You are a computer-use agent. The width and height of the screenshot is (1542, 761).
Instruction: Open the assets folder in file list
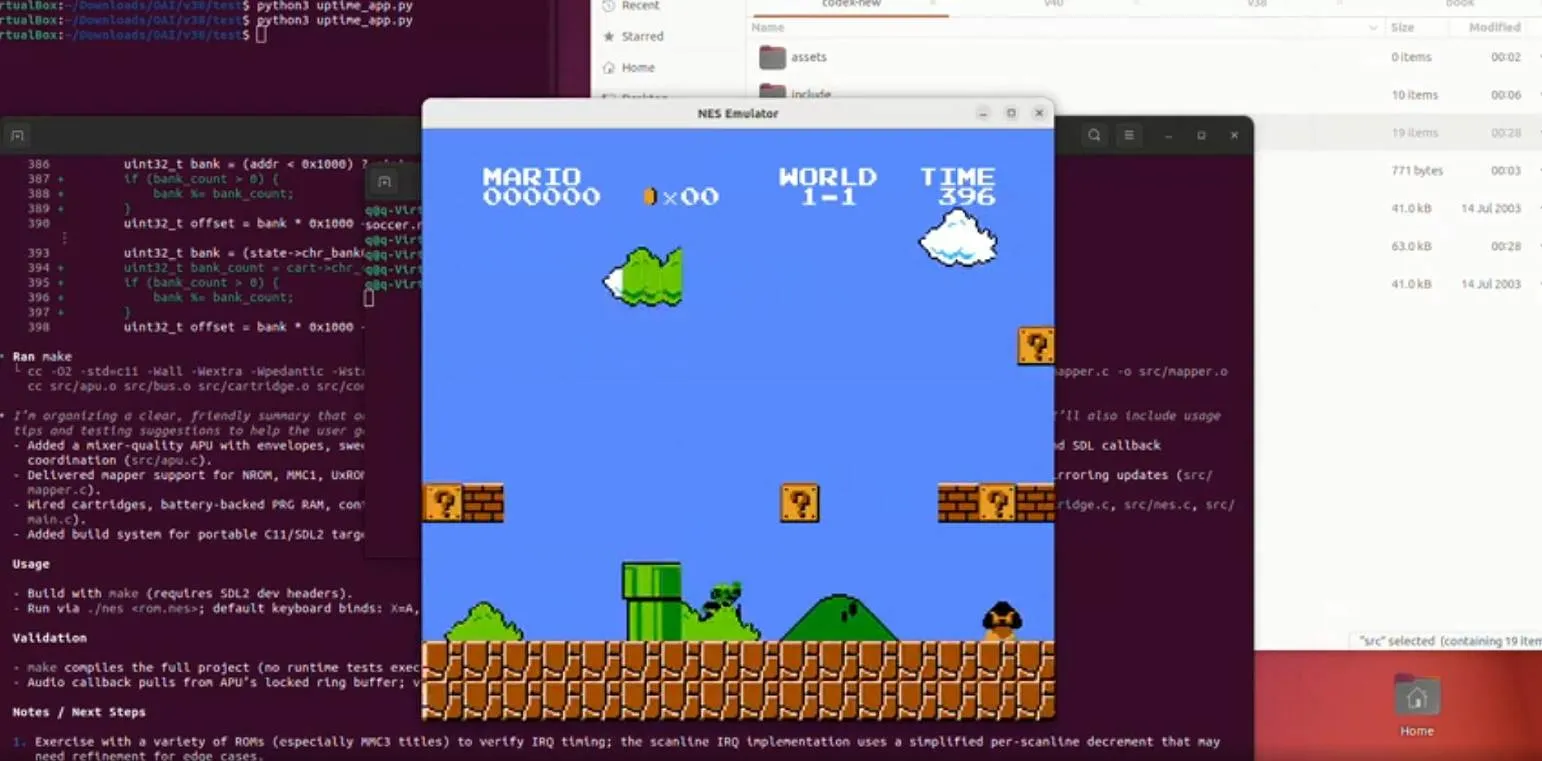pyautogui.click(x=808, y=57)
